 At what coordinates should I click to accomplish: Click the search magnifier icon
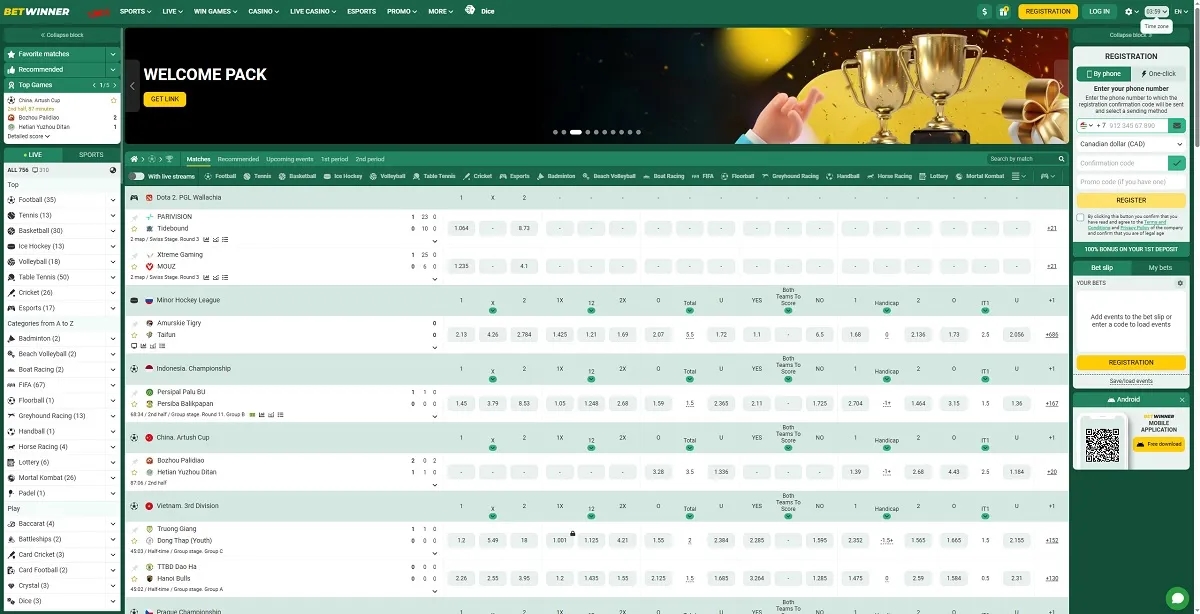pyautogui.click(x=1061, y=159)
